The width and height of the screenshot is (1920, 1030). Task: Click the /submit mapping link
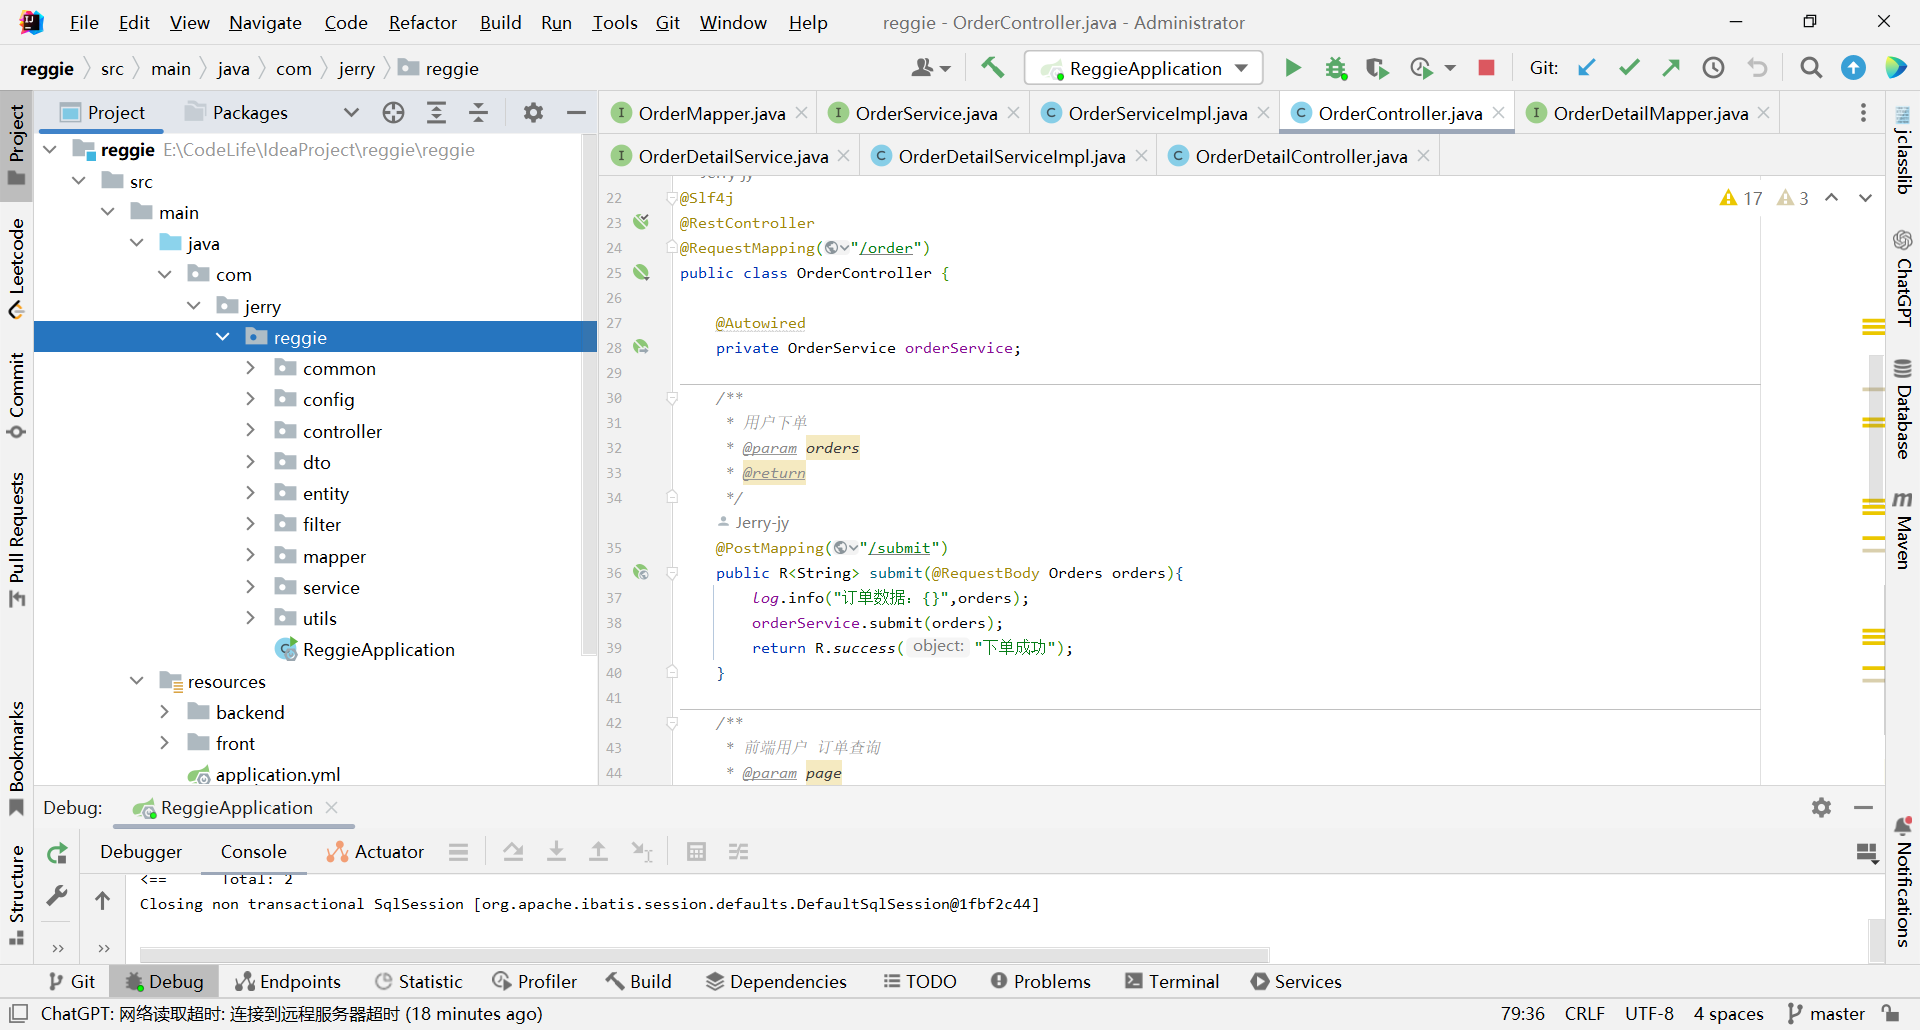(x=899, y=548)
